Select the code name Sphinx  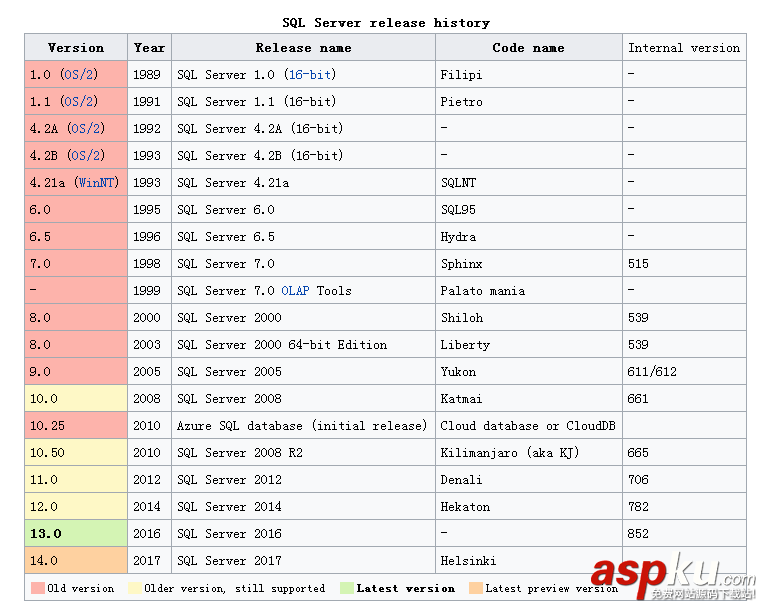[462, 264]
